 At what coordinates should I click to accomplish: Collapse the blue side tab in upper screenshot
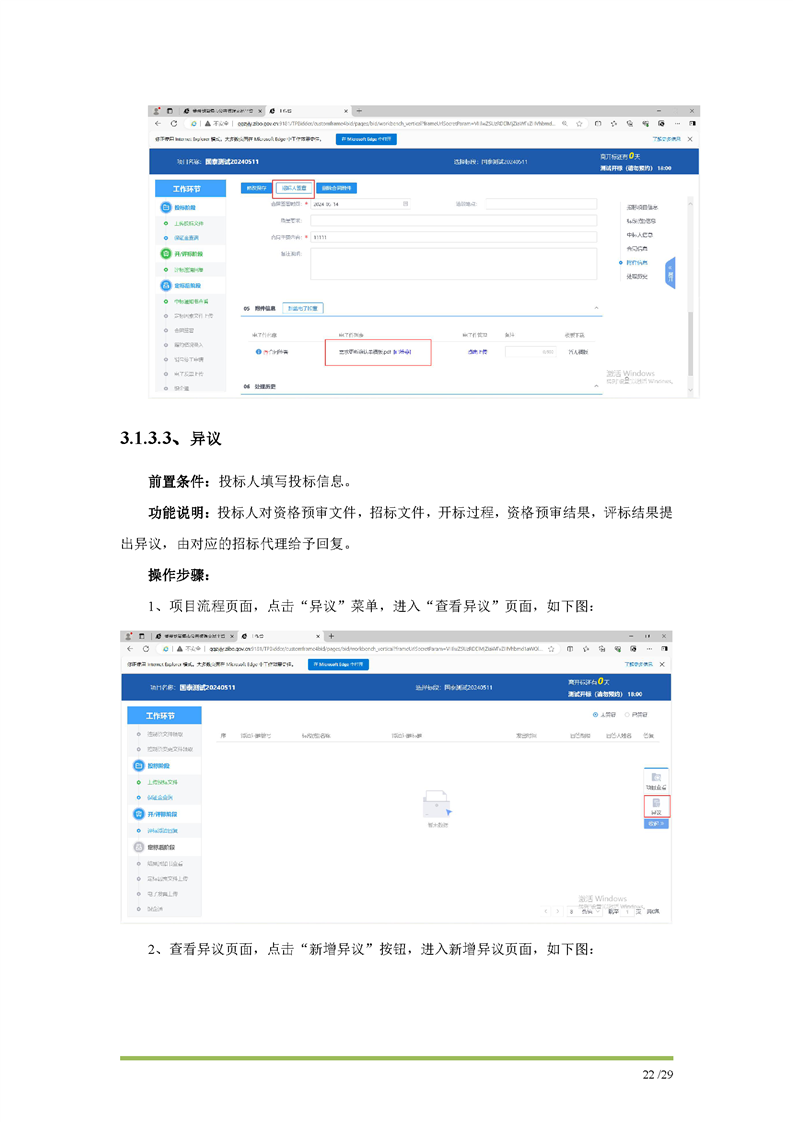(x=671, y=271)
